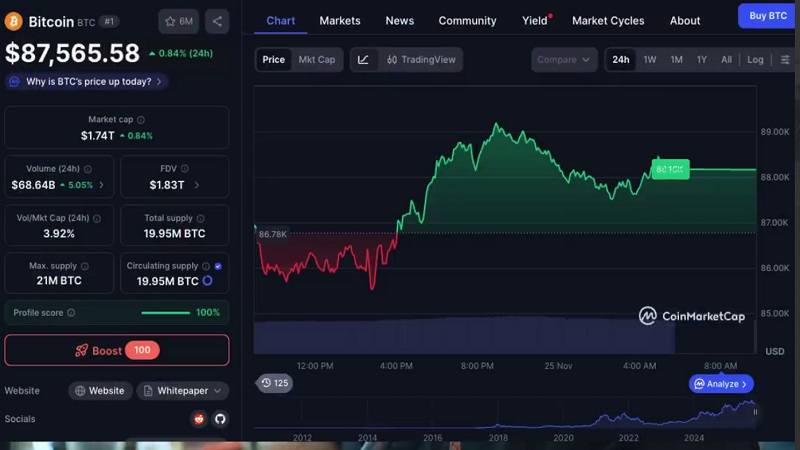The width and height of the screenshot is (800, 450).
Task: Open the Market Cycles tab
Action: click(x=608, y=20)
